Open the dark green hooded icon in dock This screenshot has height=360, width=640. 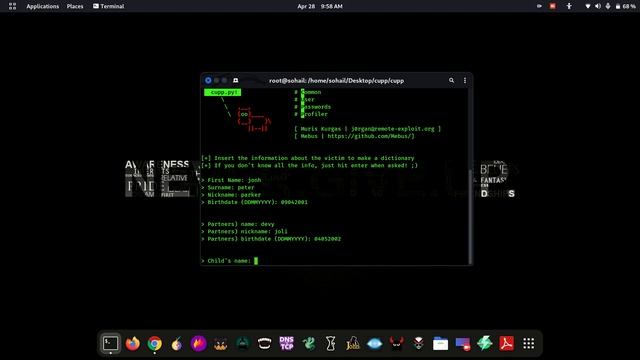click(242, 343)
